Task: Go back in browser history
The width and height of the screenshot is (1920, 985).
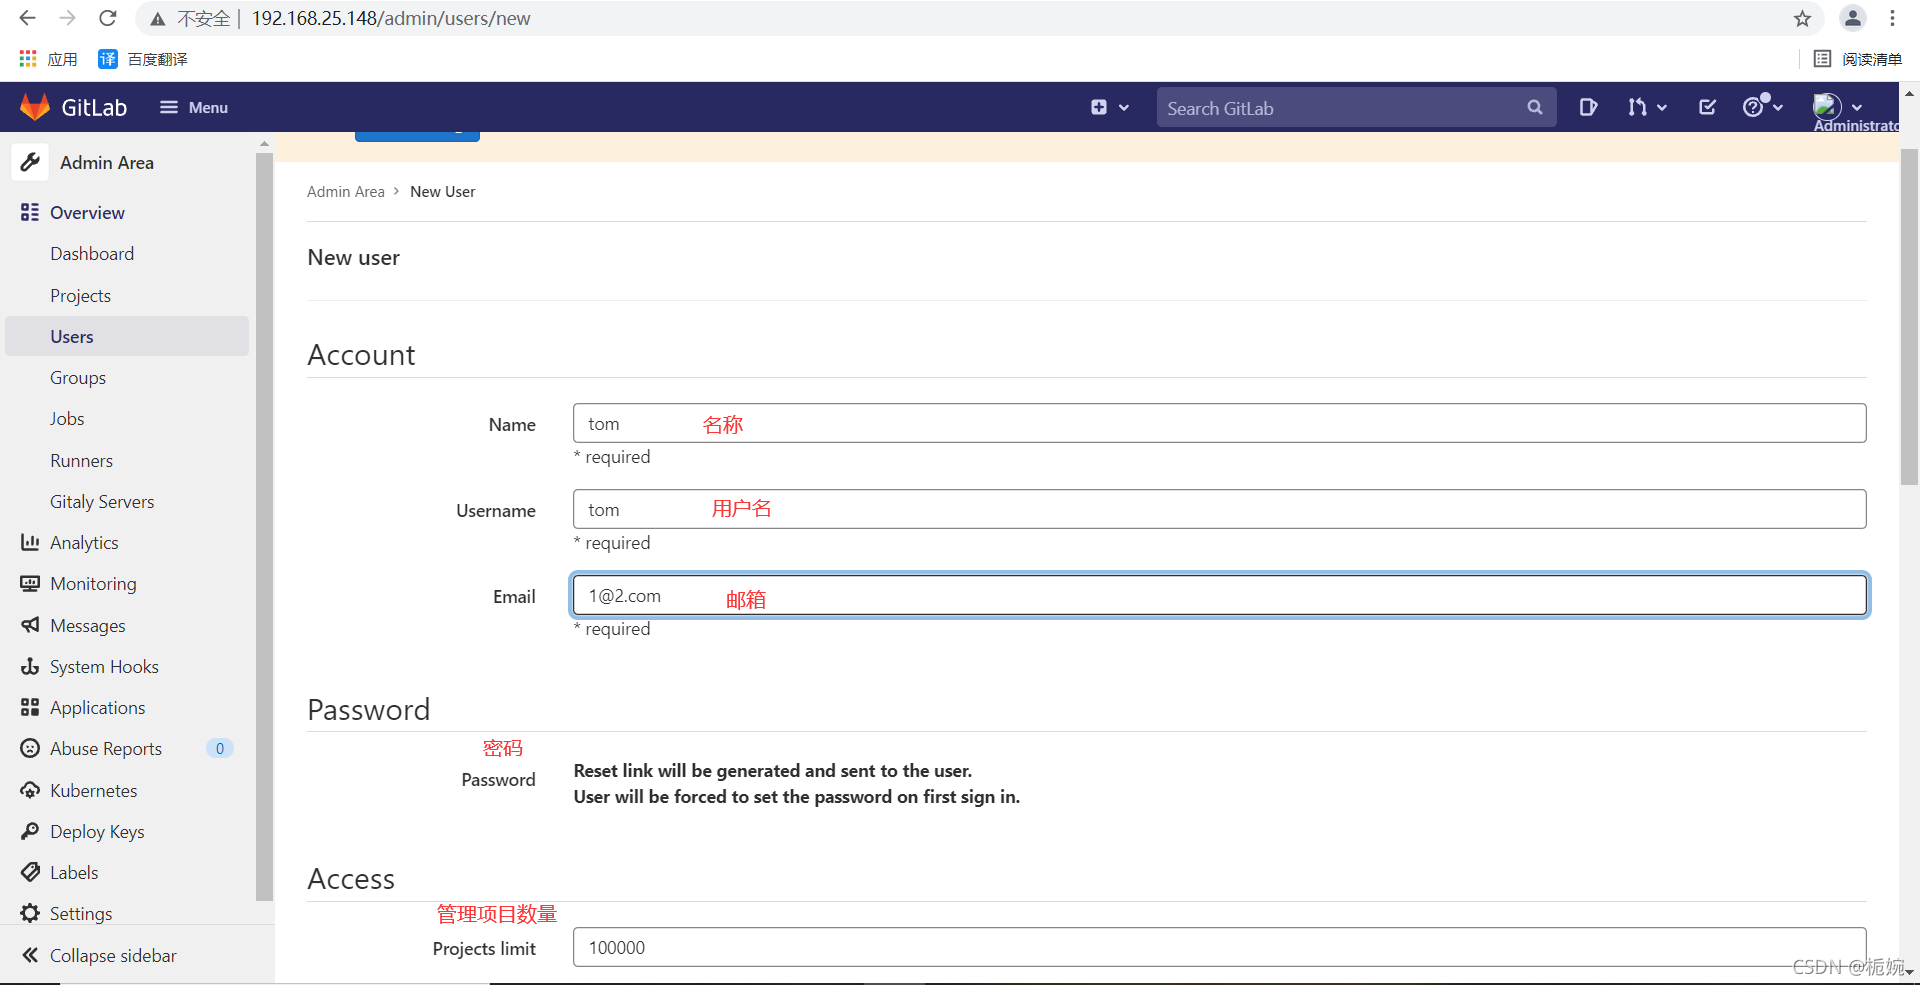Action: 27,18
